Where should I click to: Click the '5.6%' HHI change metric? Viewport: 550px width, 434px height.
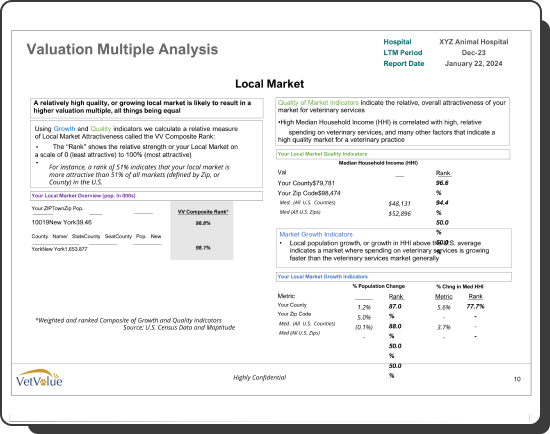(x=444, y=307)
